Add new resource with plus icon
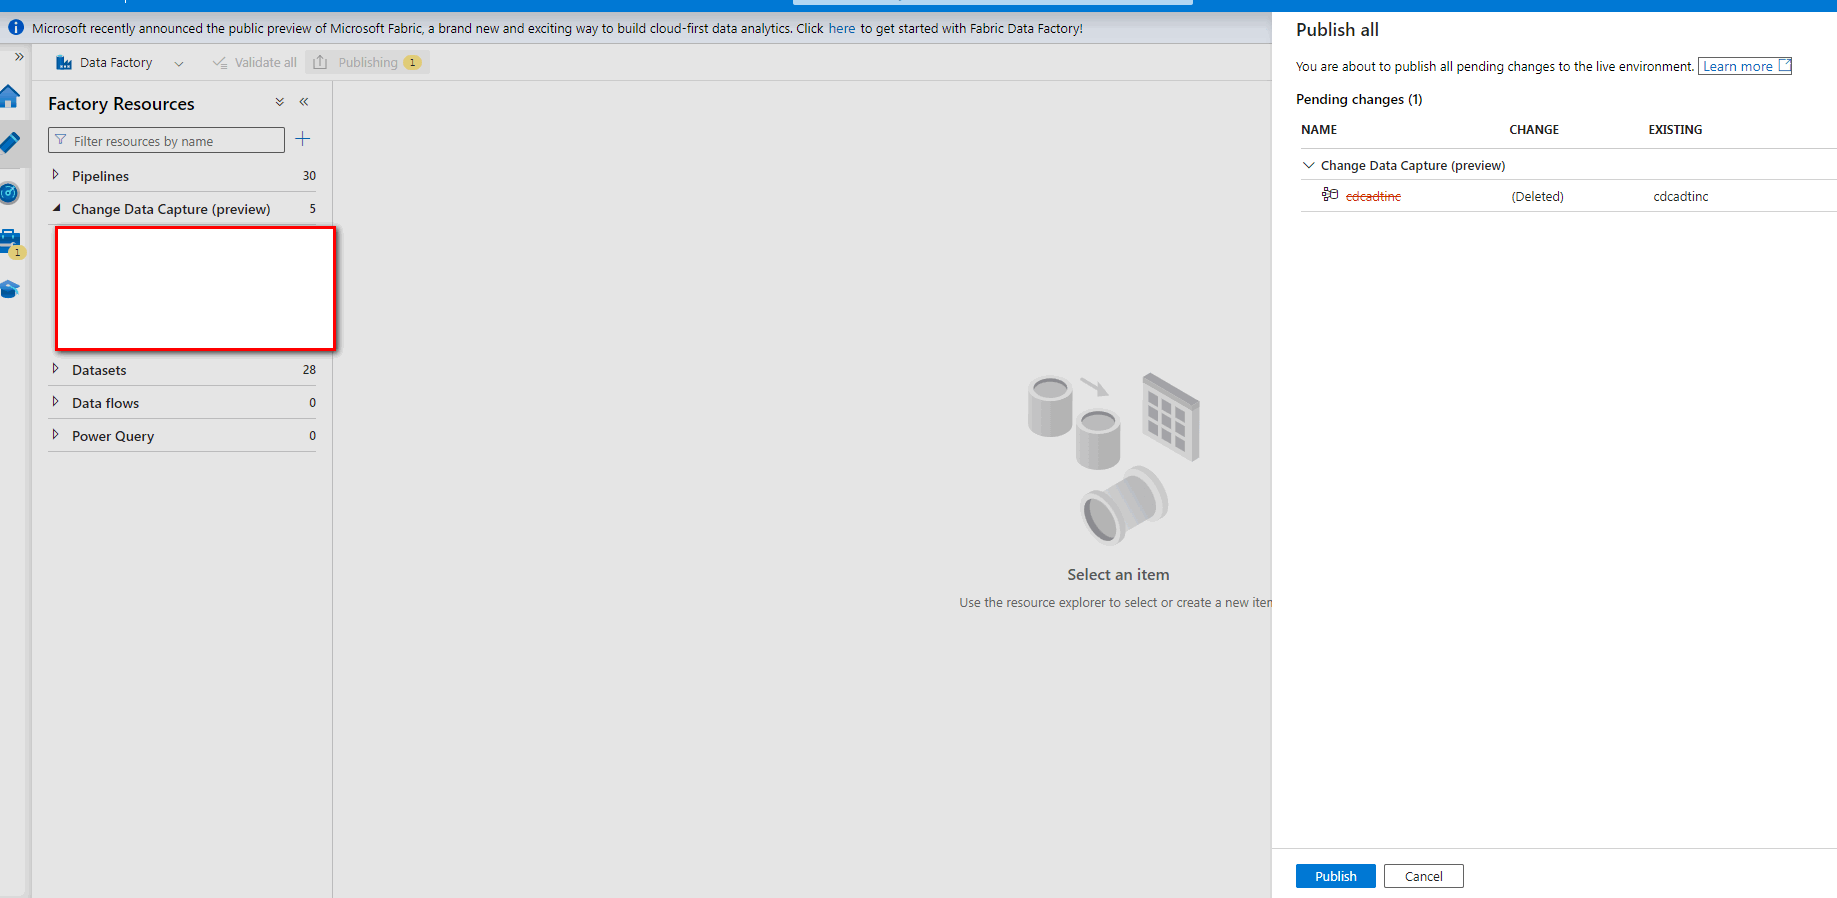This screenshot has height=898, width=1837. 303,139
